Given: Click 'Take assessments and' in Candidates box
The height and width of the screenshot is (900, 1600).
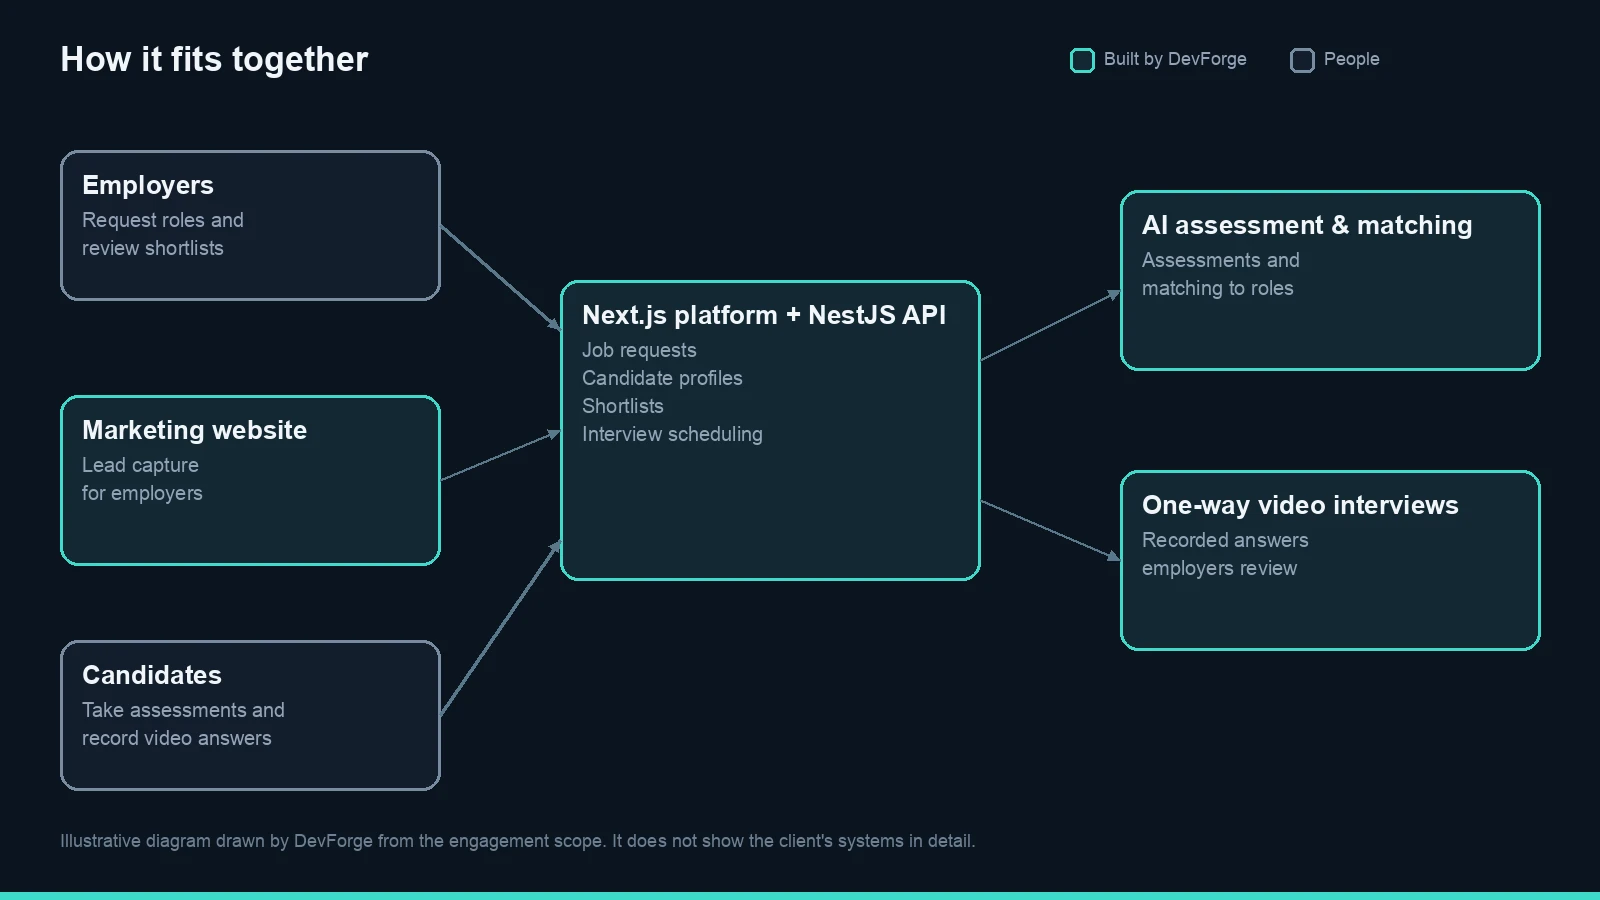Looking at the screenshot, I should (183, 710).
